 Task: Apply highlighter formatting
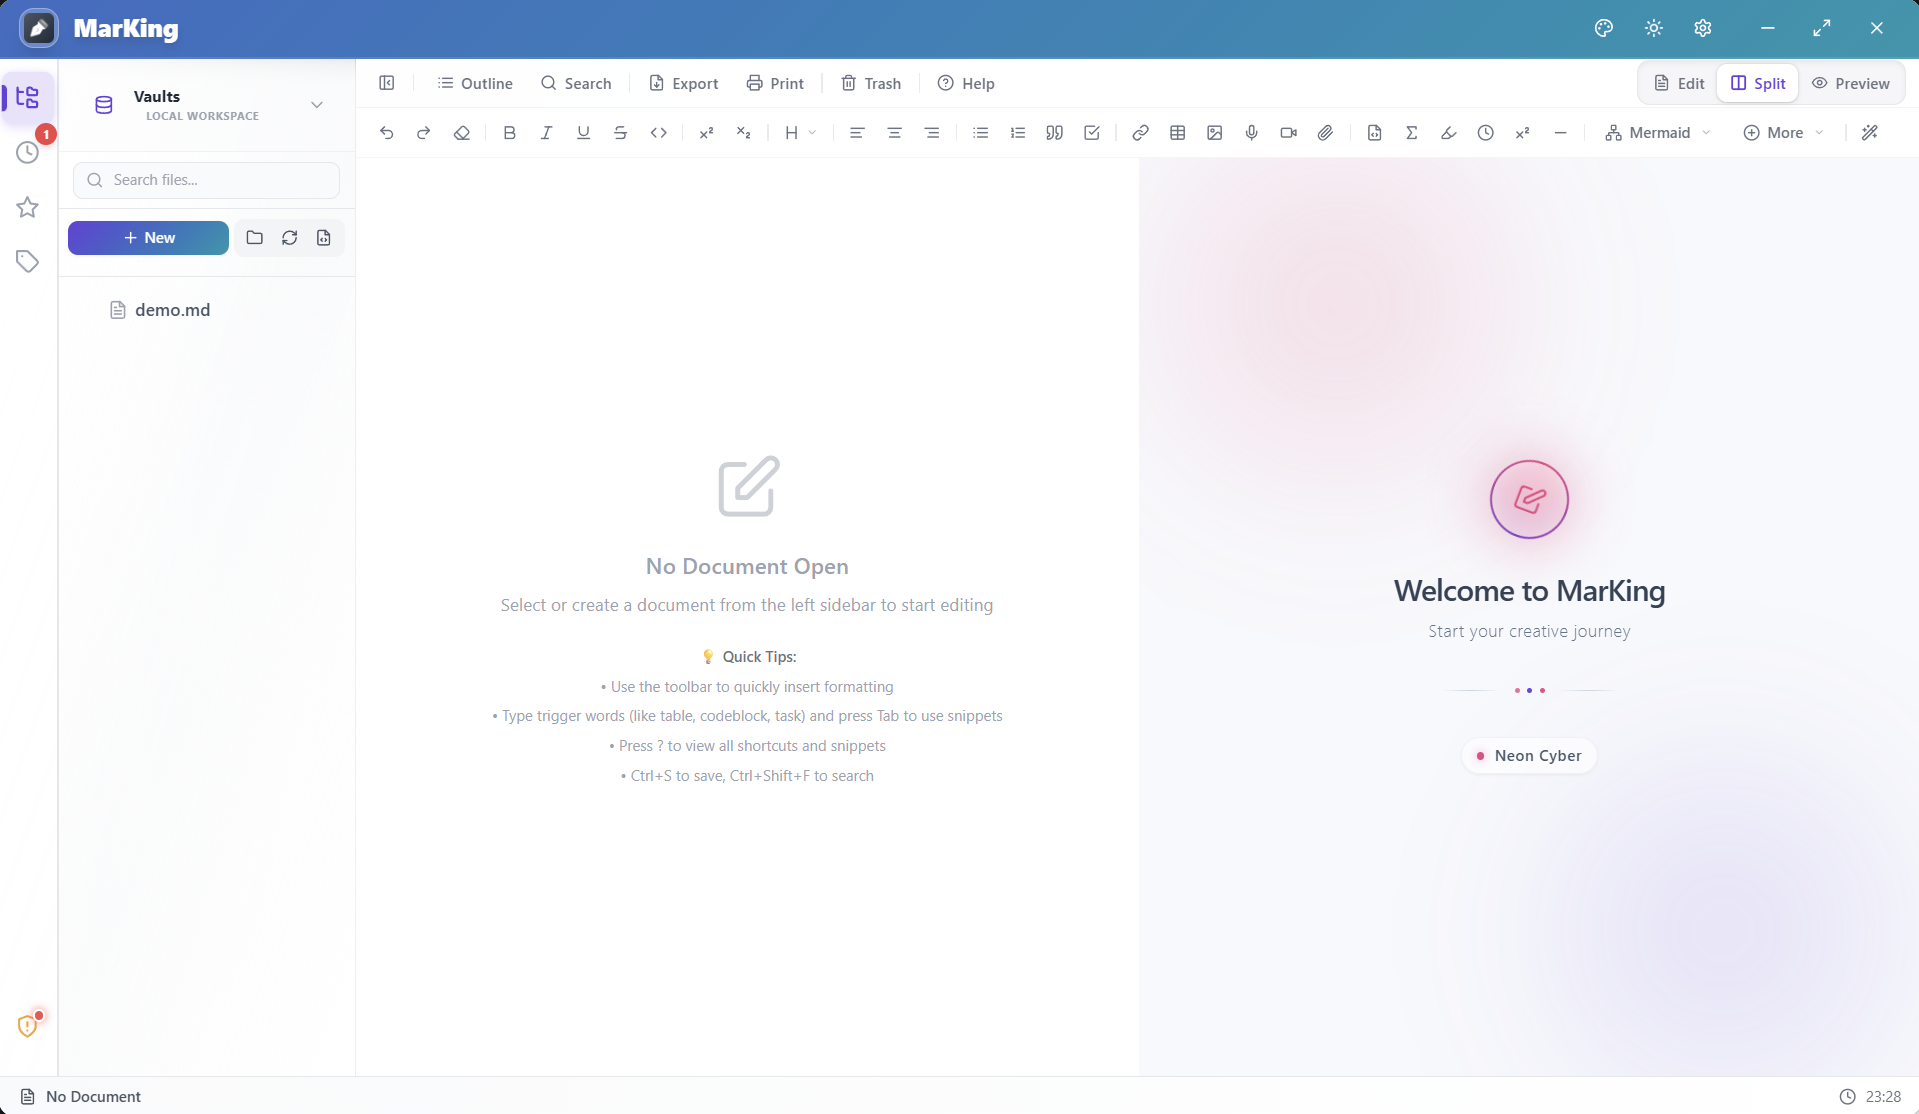1448,132
